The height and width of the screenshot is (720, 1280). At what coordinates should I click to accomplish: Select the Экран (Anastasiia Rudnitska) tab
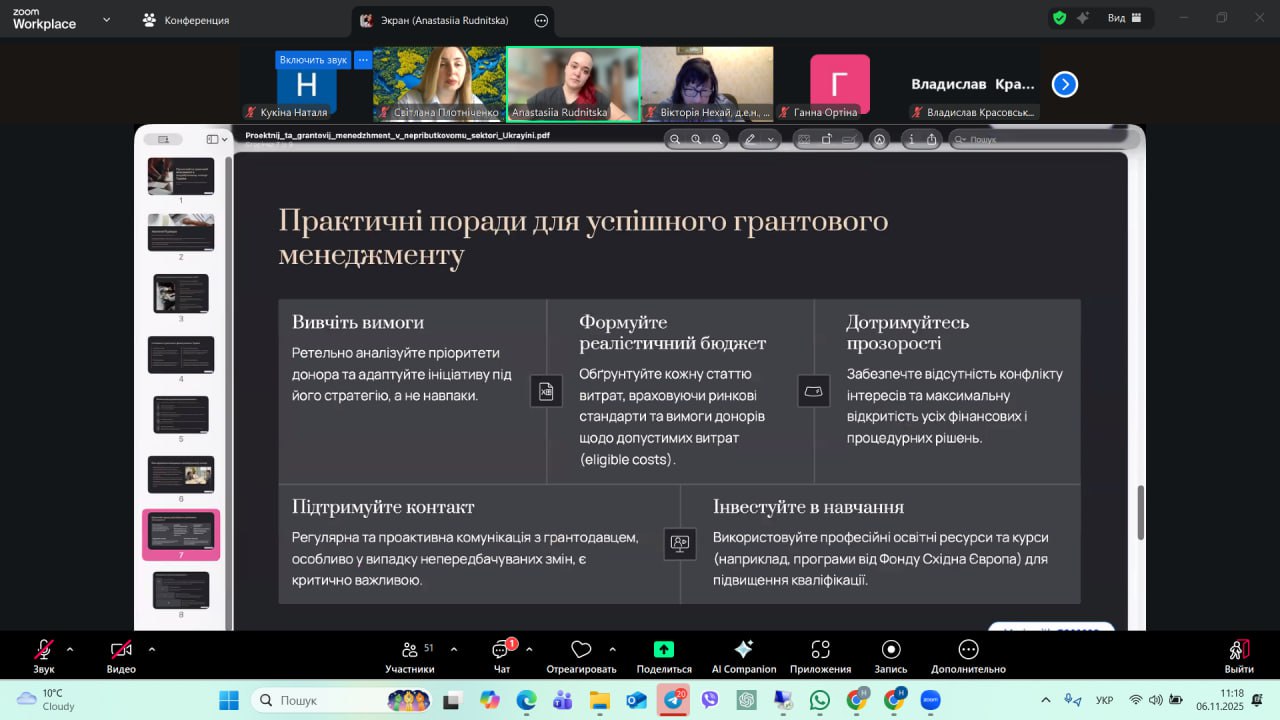pyautogui.click(x=445, y=20)
